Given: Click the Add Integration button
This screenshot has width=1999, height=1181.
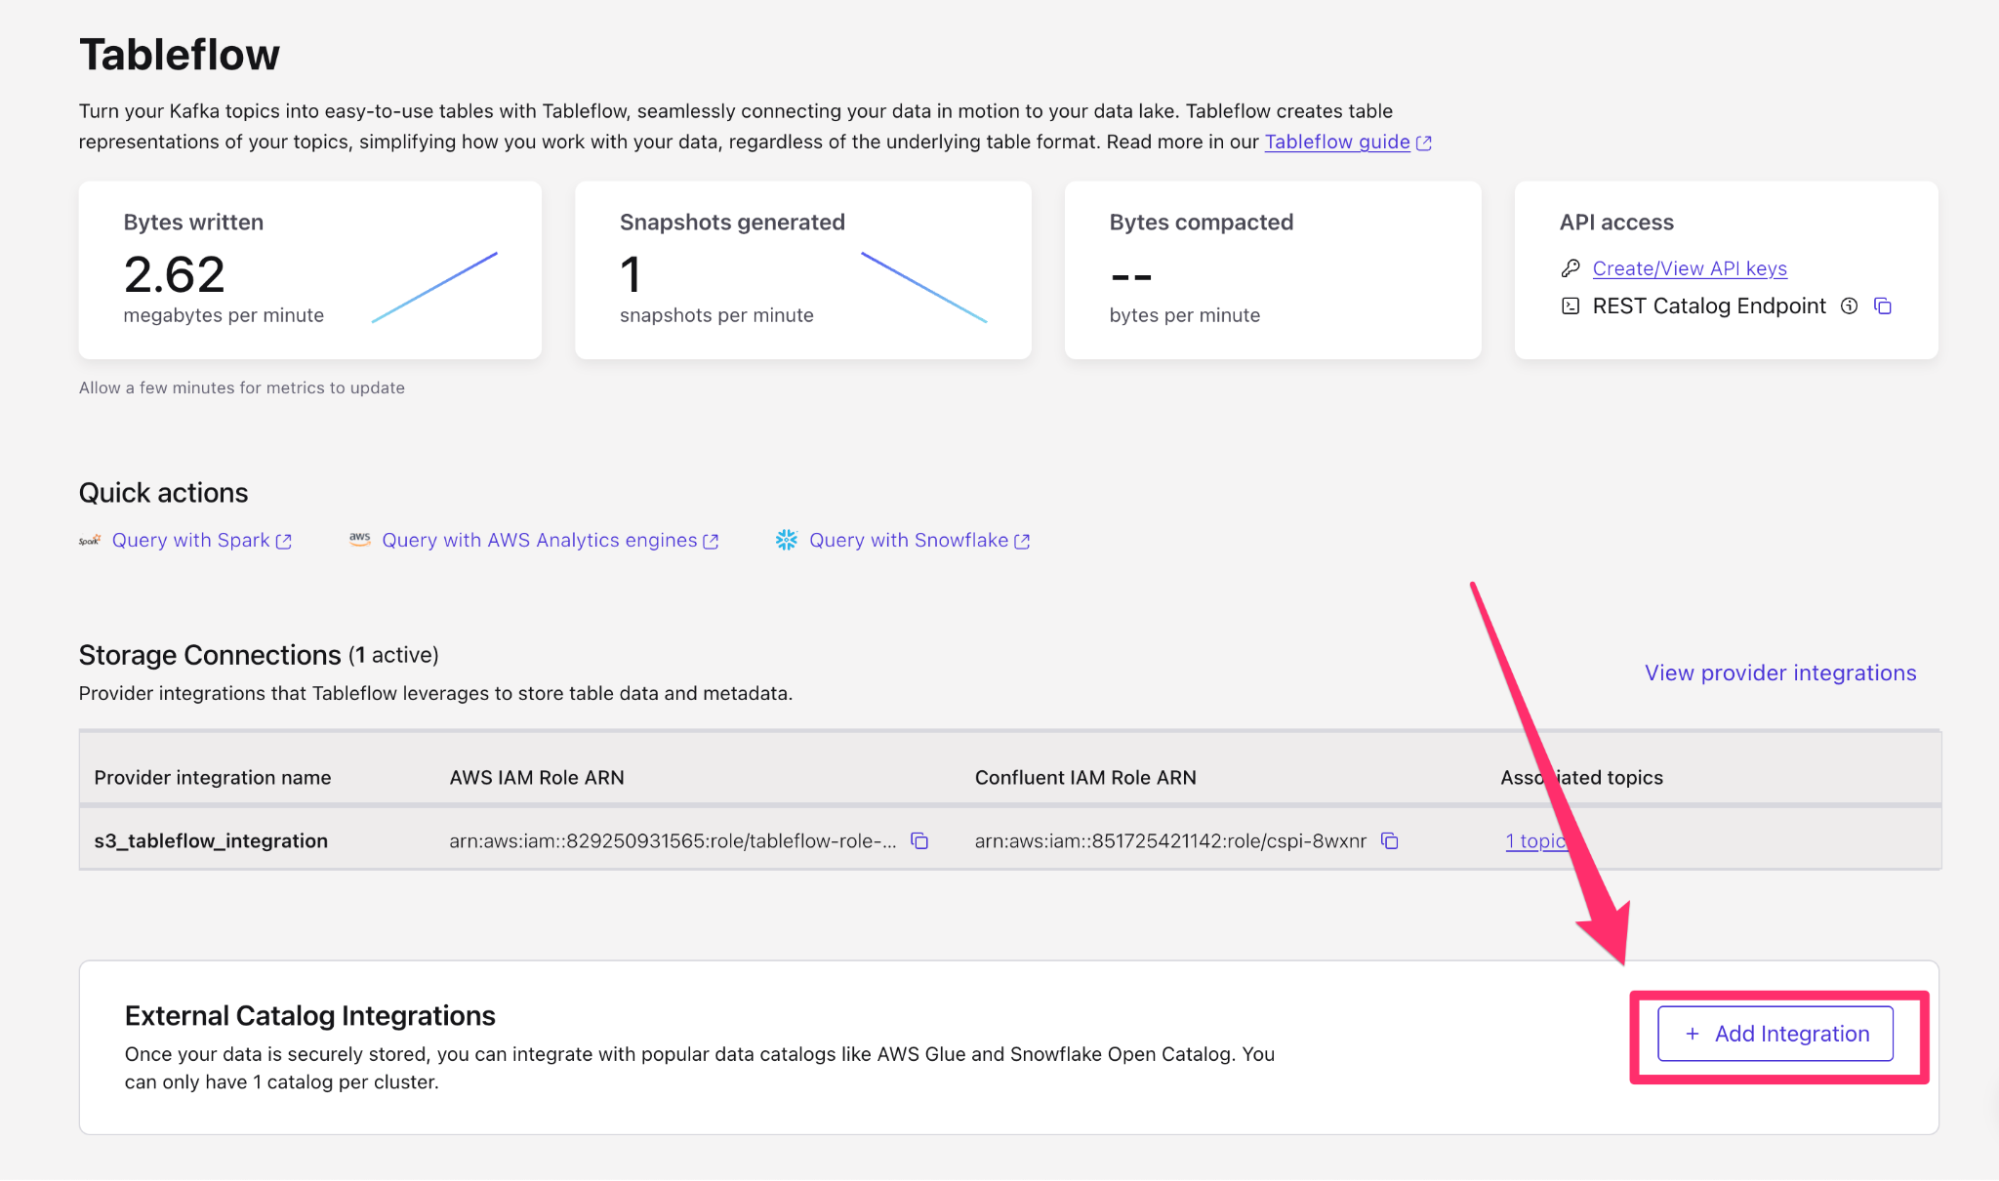Looking at the screenshot, I should pos(1775,1034).
